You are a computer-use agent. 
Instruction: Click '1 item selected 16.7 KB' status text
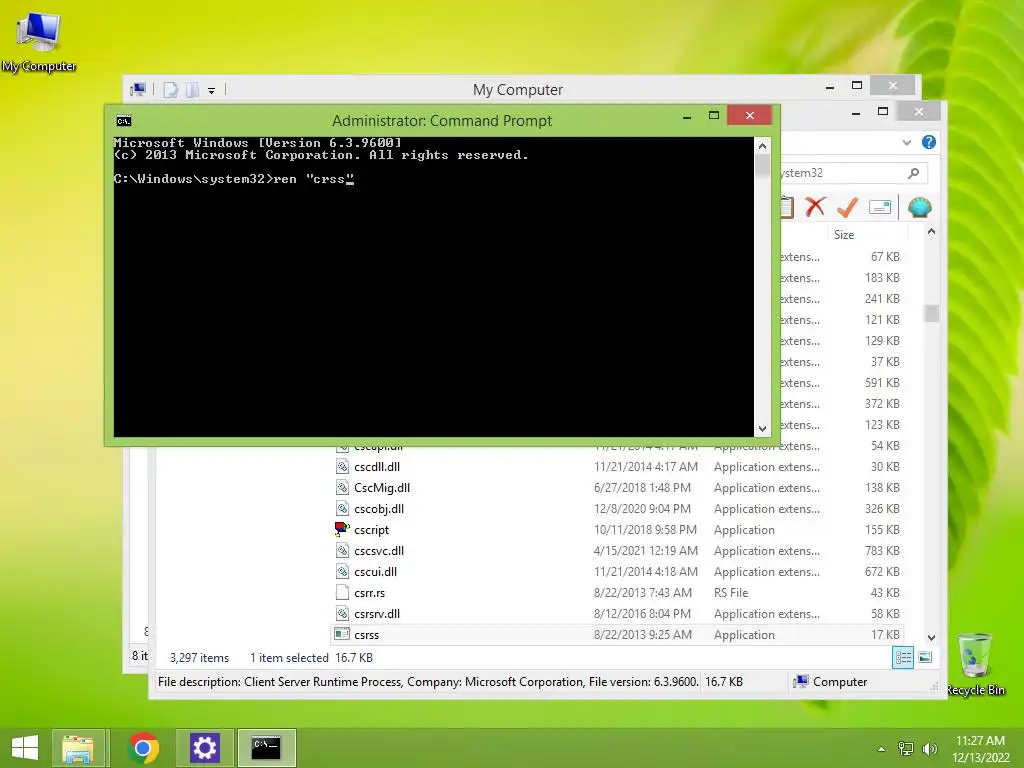[312, 658]
